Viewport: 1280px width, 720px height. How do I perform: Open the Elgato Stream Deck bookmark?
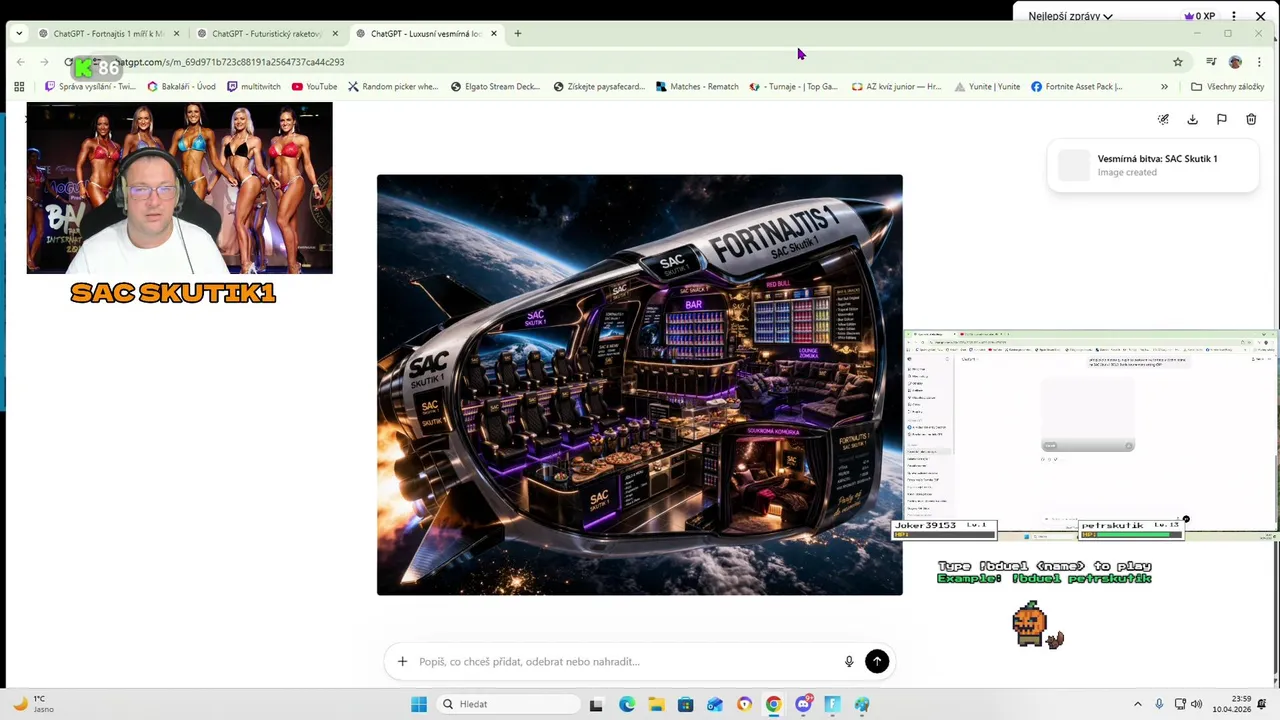click(496, 87)
